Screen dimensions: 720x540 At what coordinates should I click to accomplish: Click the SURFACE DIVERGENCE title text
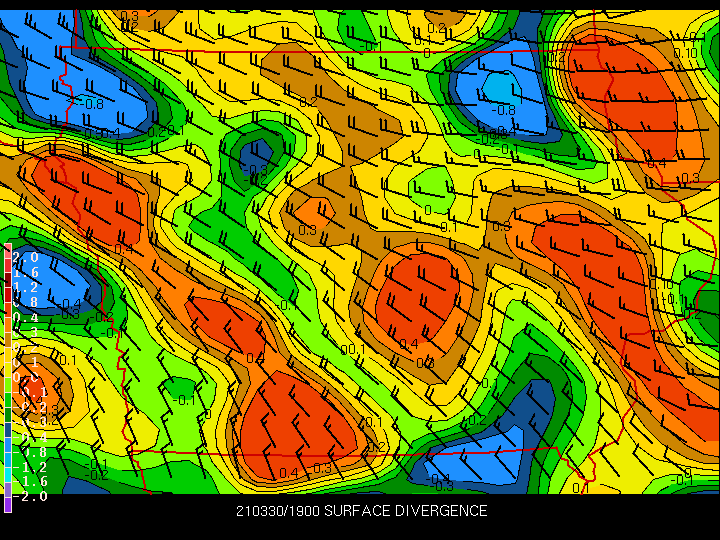(x=406, y=511)
